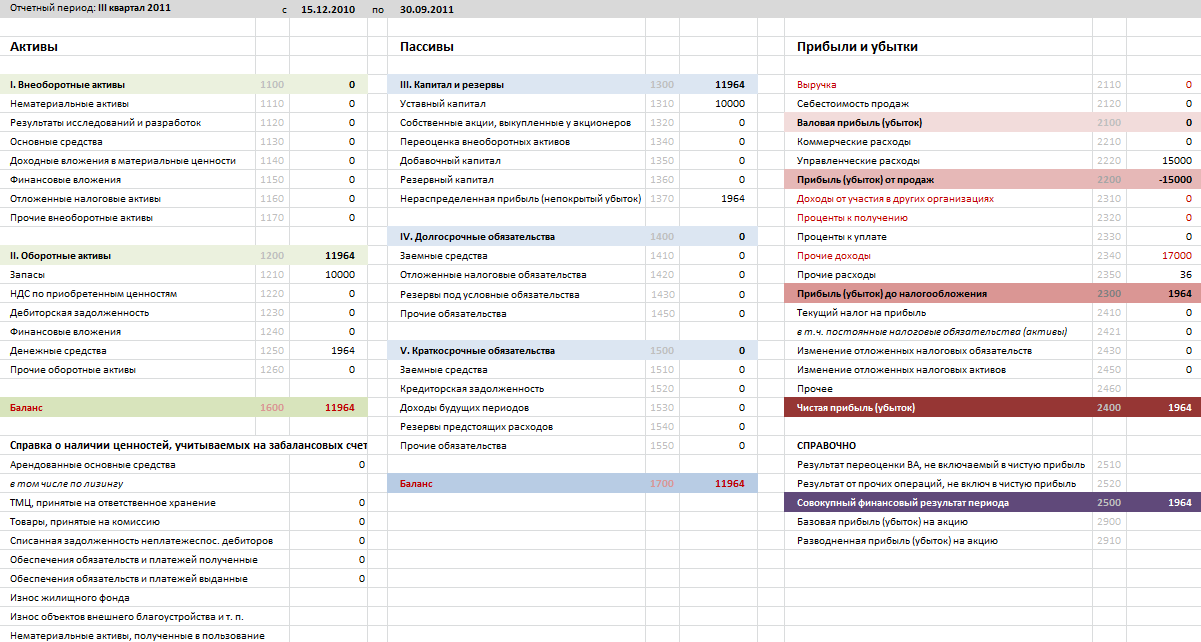Image resolution: width=1201 pixels, height=642 pixels.
Task: Select 'Арендованные основные средства' label cell
Action: [x=92, y=465]
